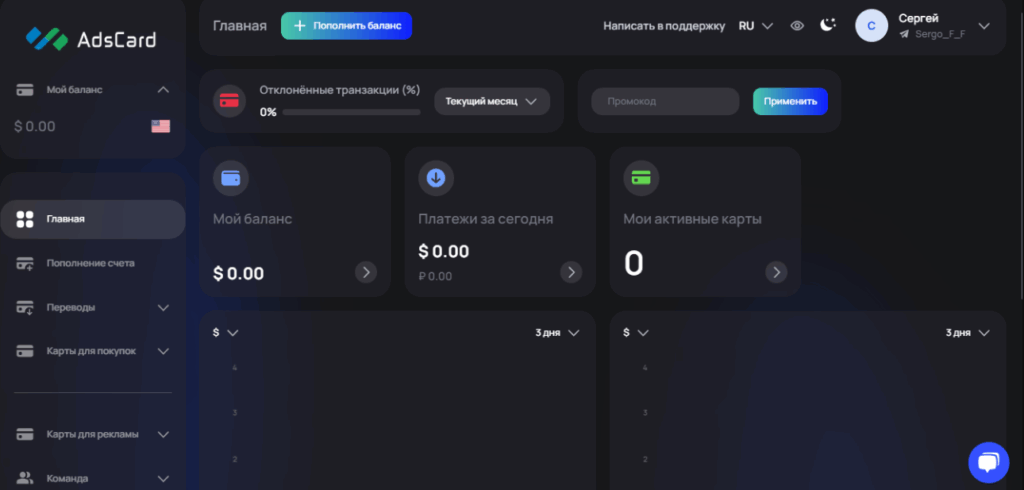This screenshot has width=1024, height=490.
Task: Open the chat support bubble
Action: coord(989,462)
